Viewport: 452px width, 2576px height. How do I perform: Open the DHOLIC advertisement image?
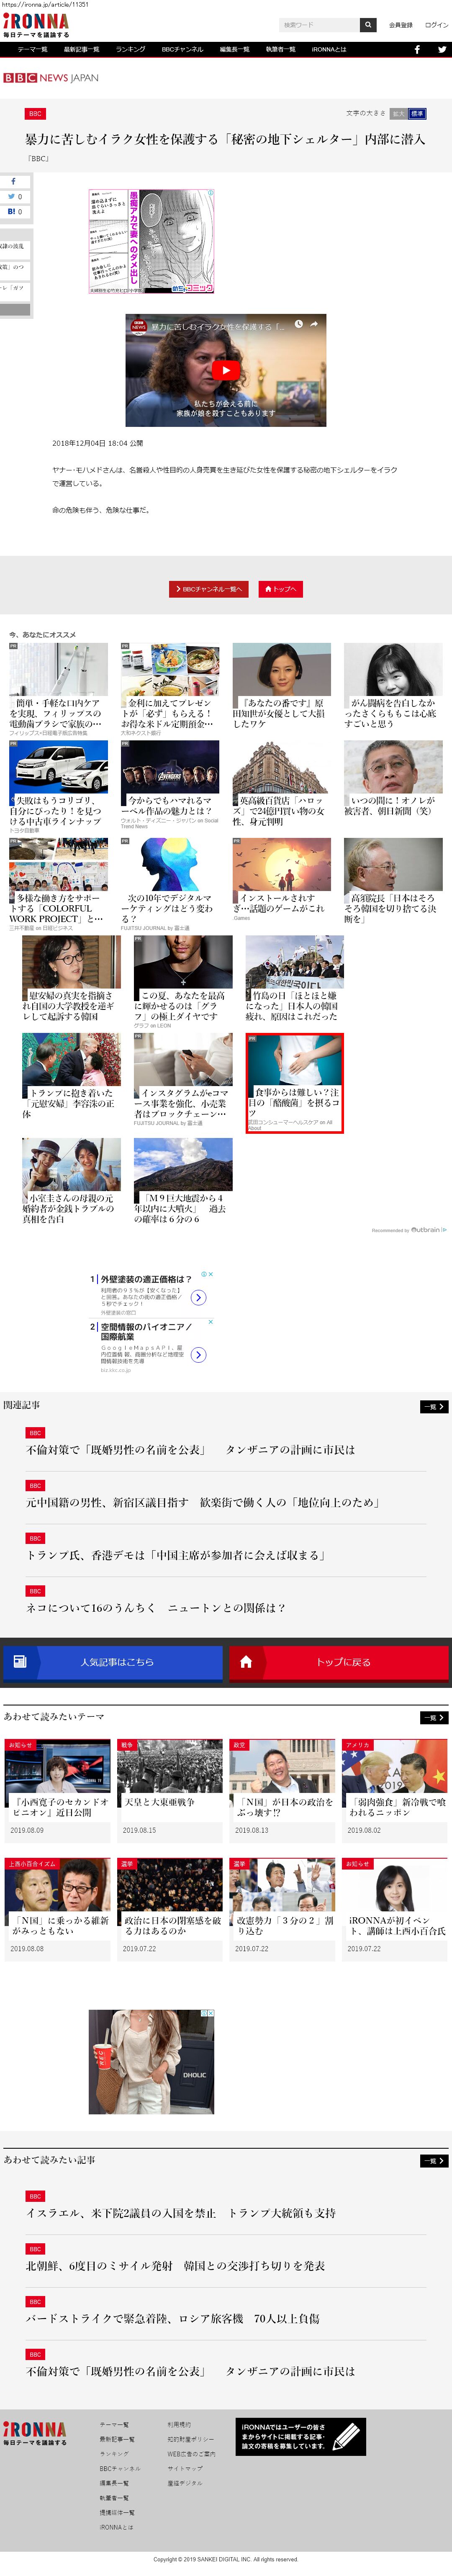151,2062
